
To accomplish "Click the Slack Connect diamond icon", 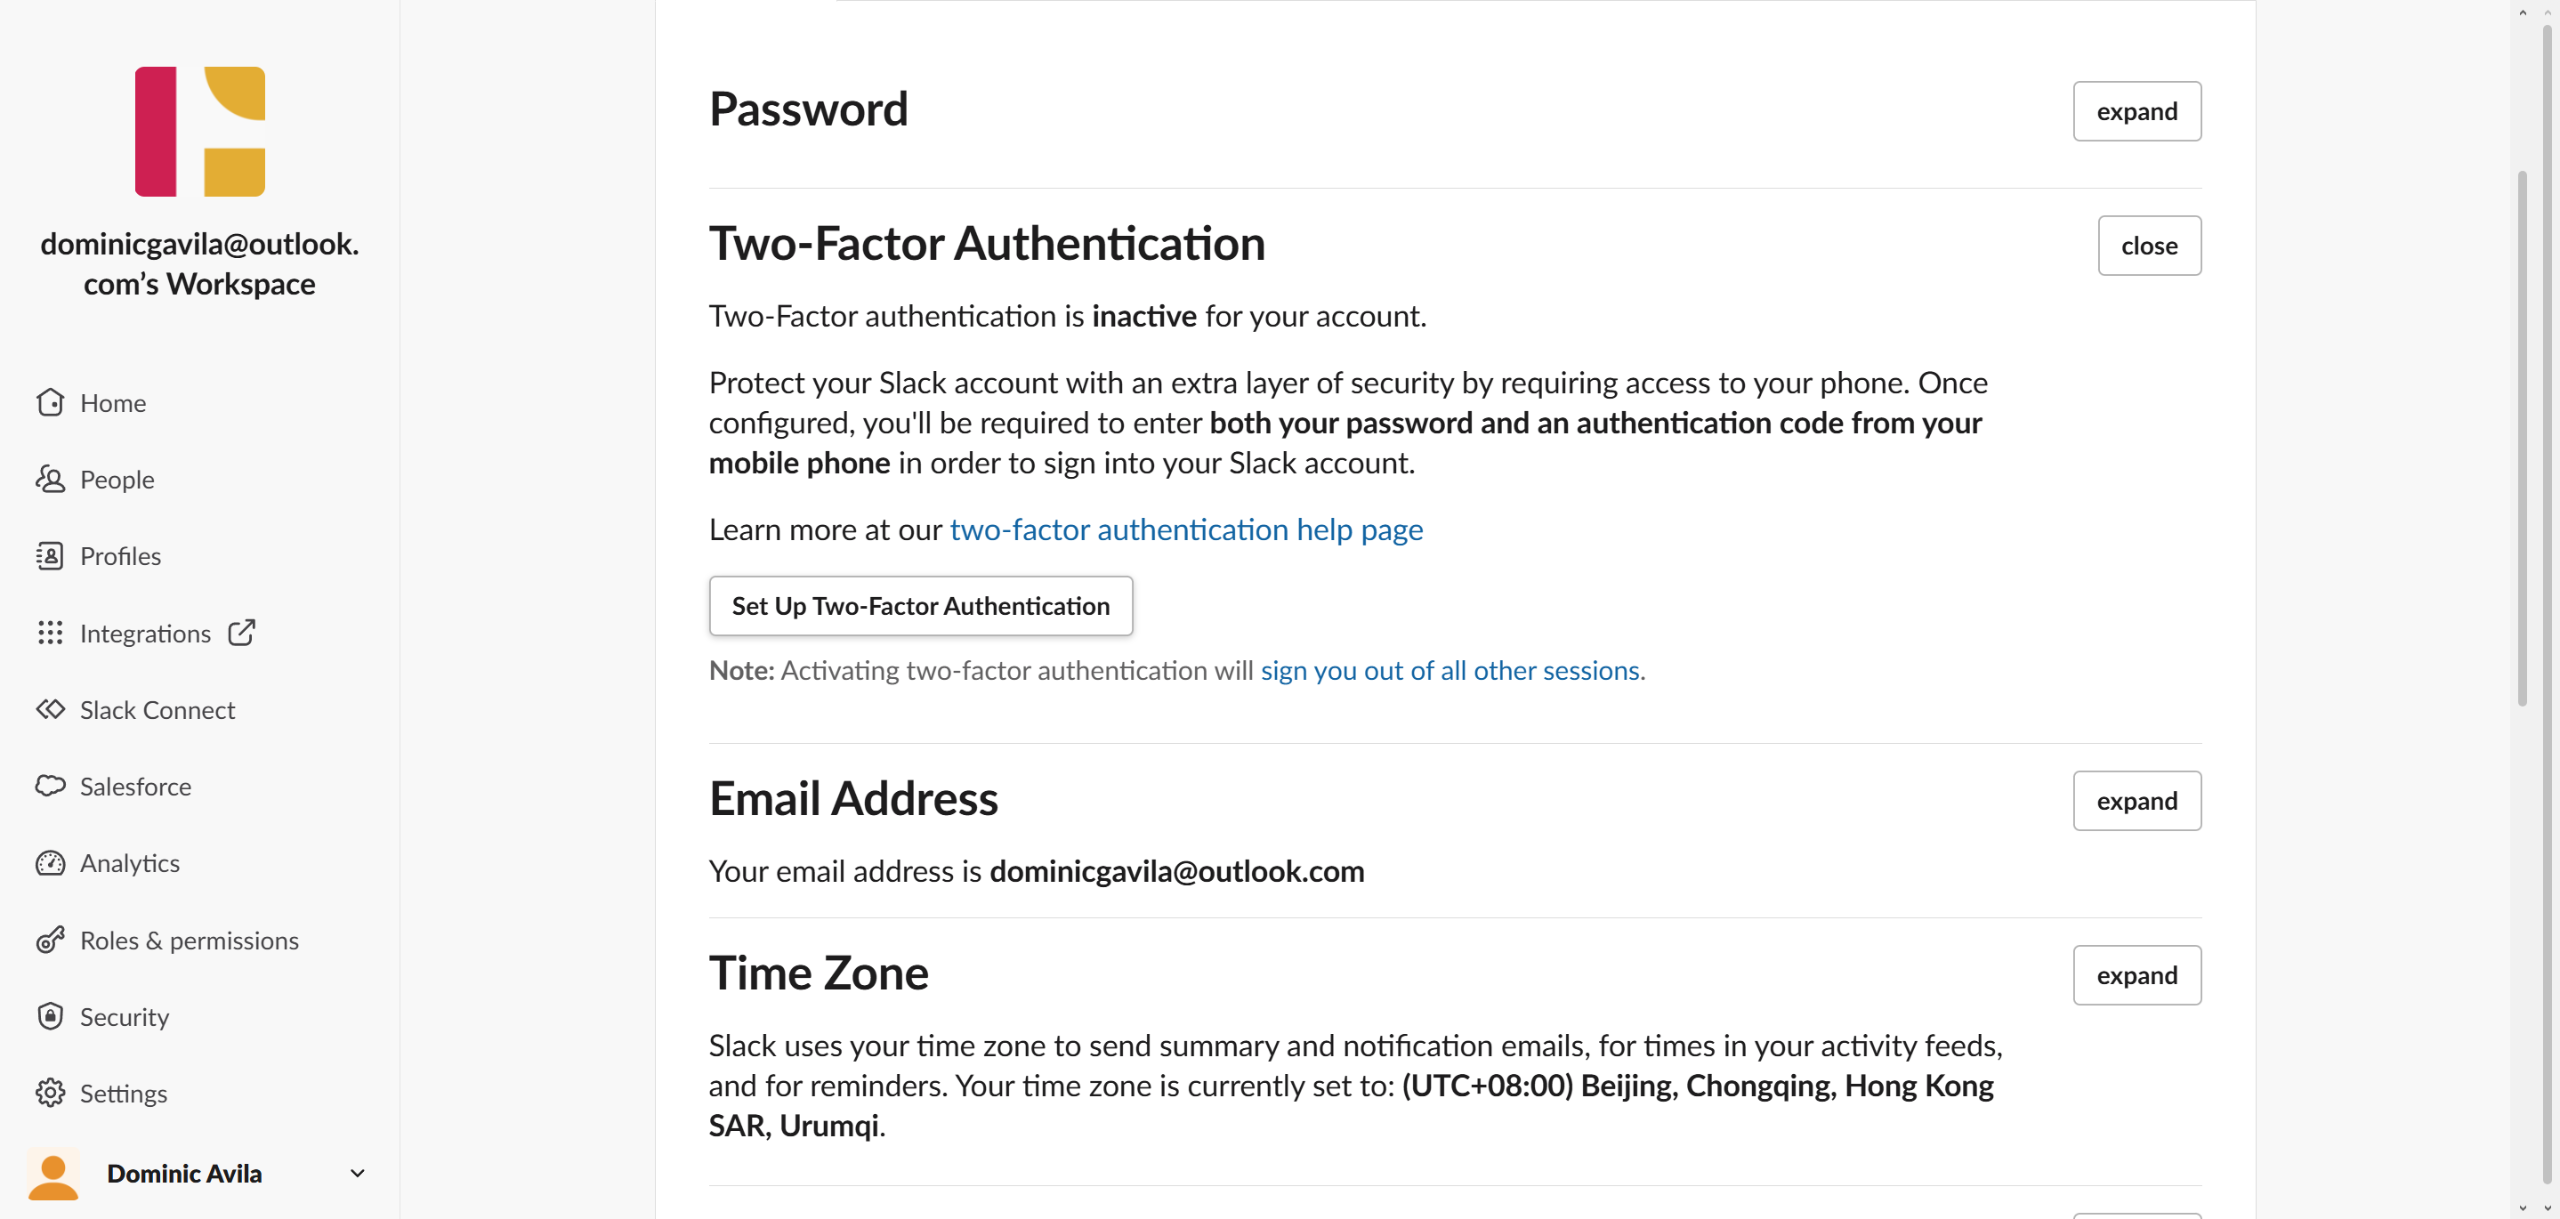I will (50, 710).
